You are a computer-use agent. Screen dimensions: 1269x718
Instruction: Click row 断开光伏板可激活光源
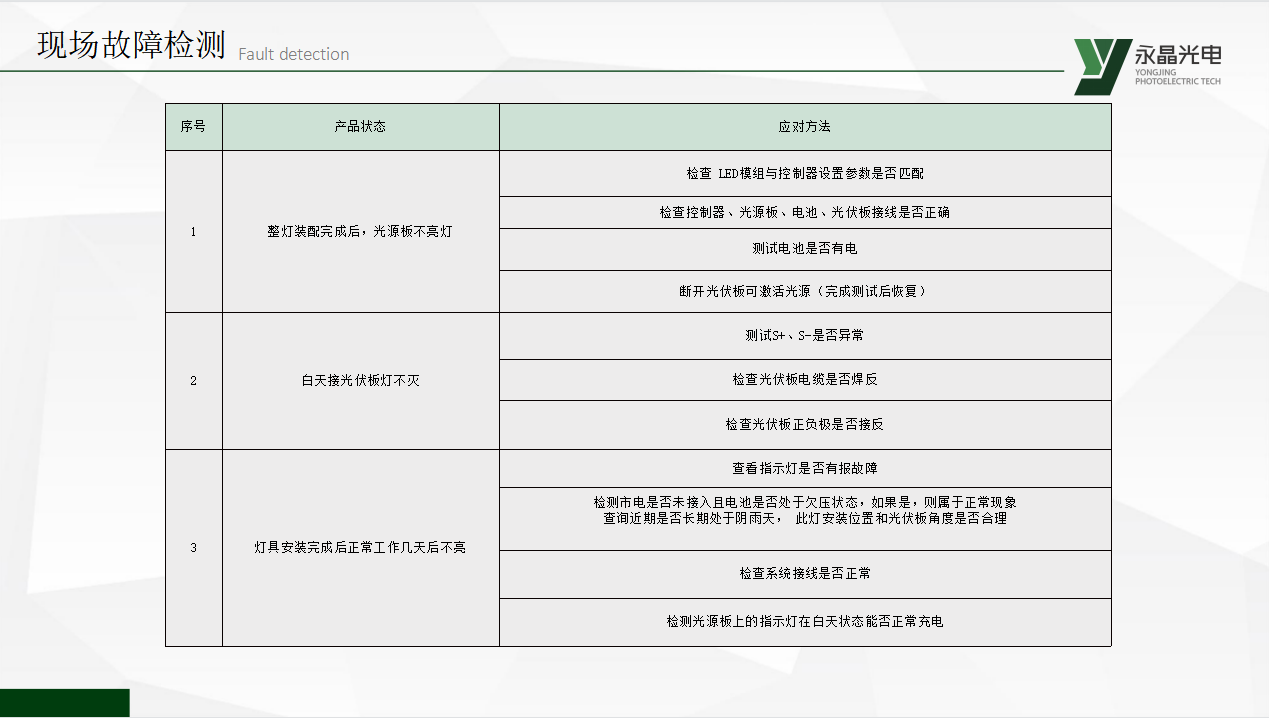point(805,292)
